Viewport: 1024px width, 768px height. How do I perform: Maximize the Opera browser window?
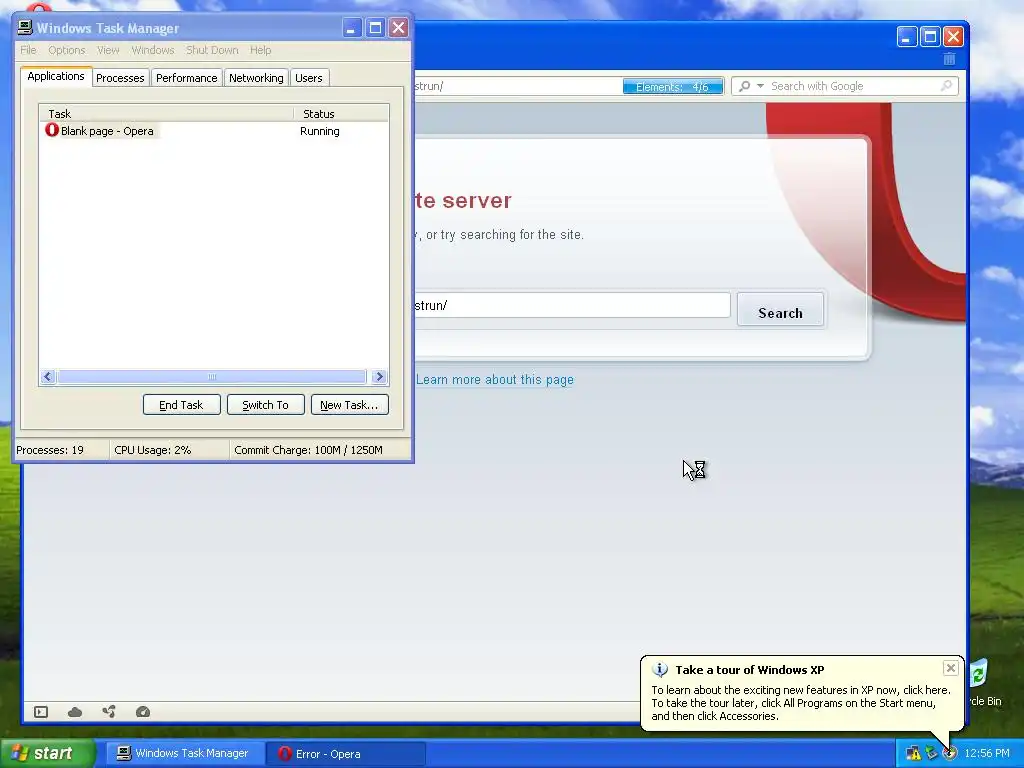click(x=930, y=37)
